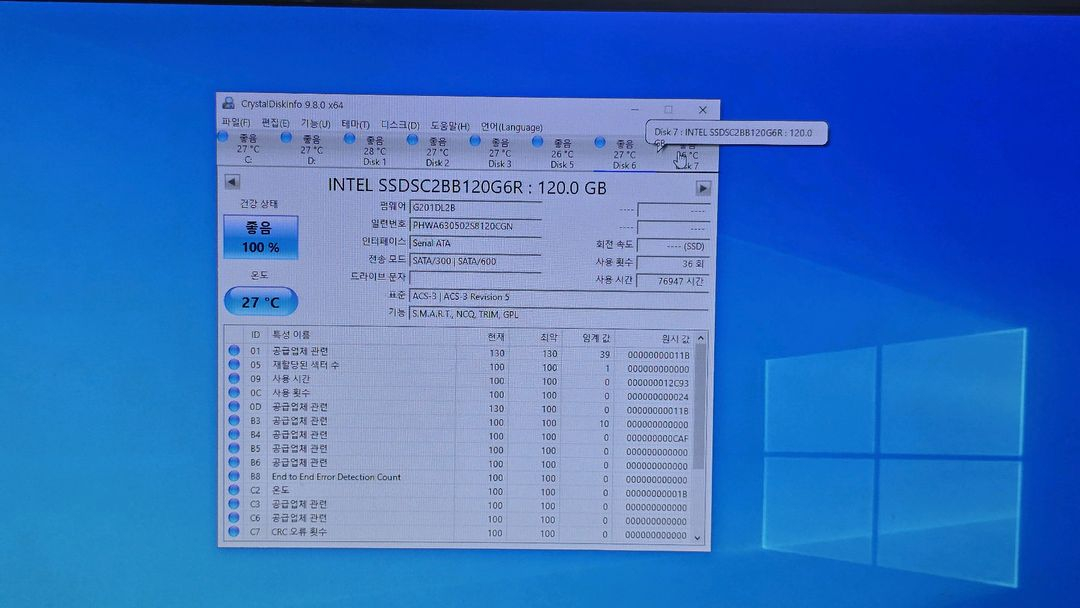
Task: Click the attribute list scroll up arrow
Action: [x=700, y=338]
